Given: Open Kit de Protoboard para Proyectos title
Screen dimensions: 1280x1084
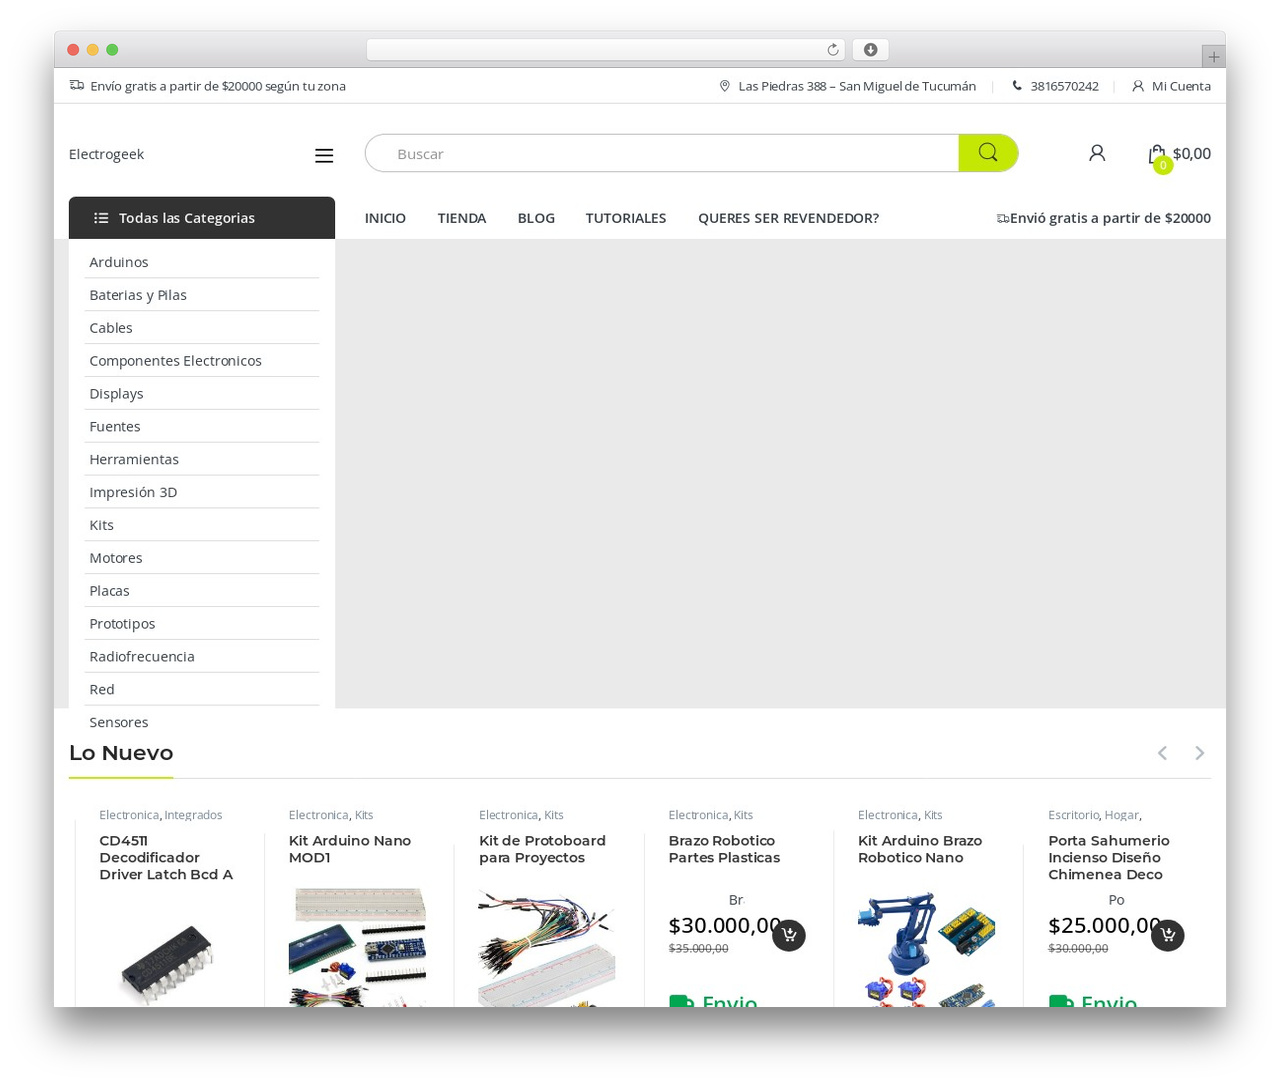Looking at the screenshot, I should click(542, 849).
